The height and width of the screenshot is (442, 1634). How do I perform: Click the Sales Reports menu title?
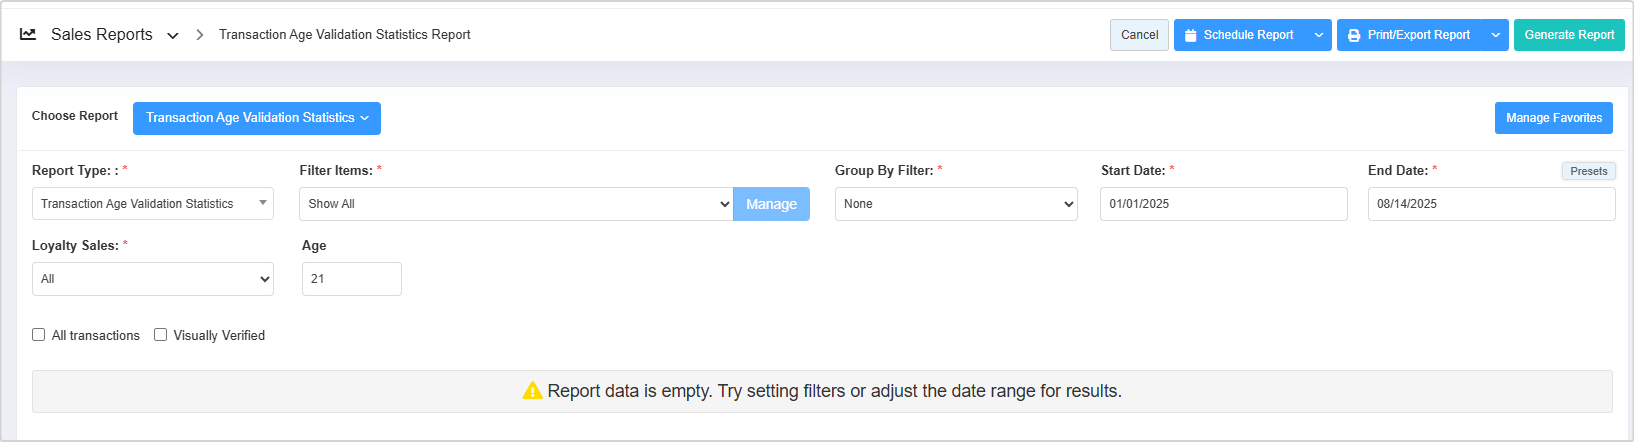click(x=102, y=35)
